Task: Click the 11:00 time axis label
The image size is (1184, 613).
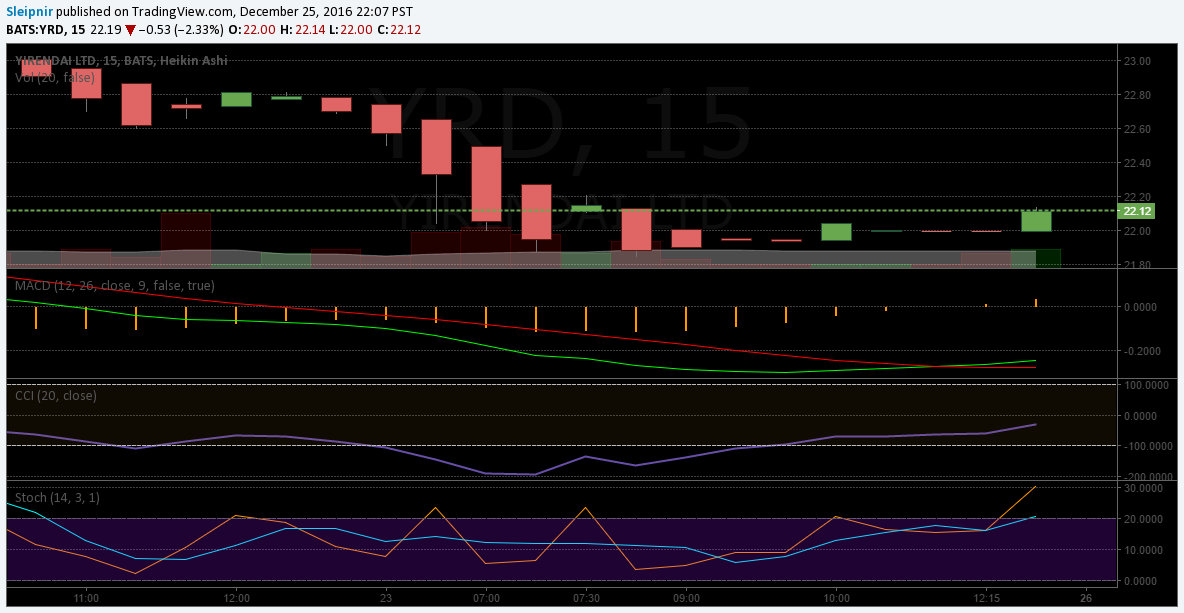Action: 87,596
